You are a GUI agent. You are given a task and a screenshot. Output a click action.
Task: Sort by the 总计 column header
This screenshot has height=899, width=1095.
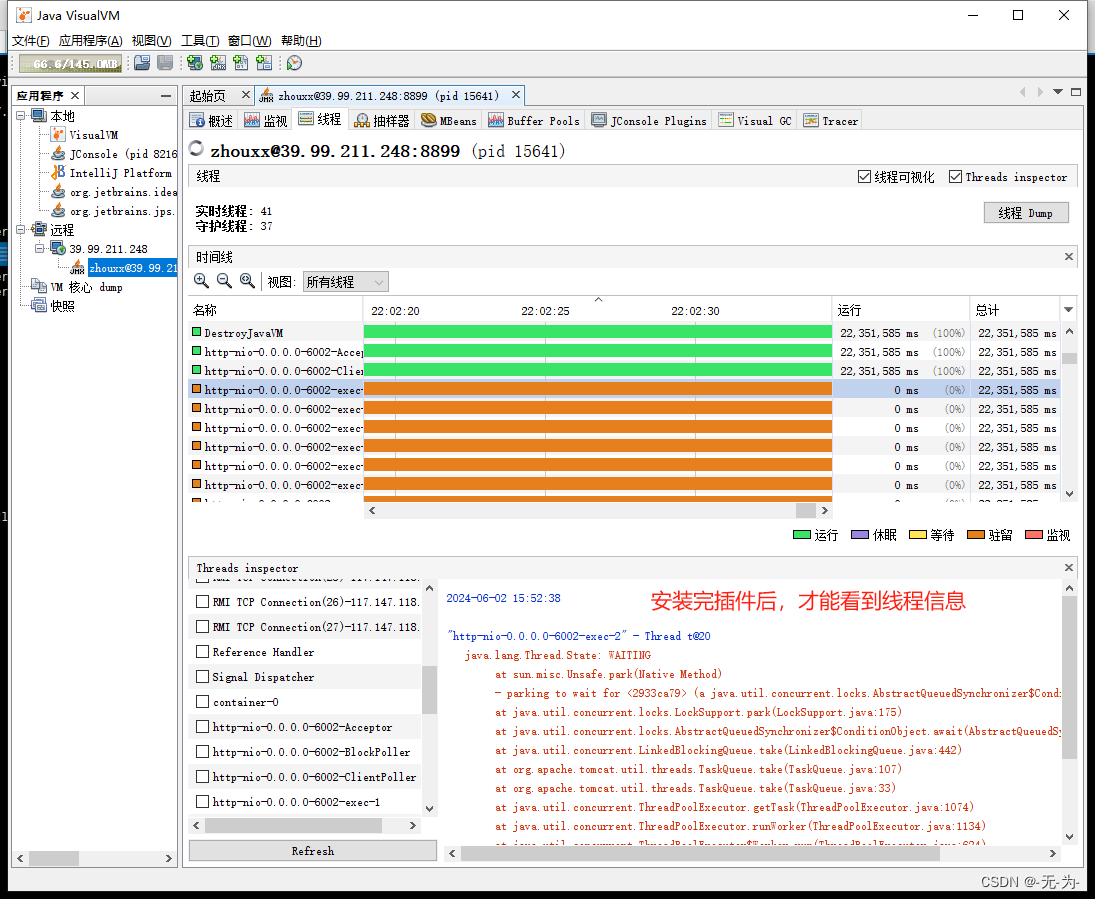[1015, 310]
